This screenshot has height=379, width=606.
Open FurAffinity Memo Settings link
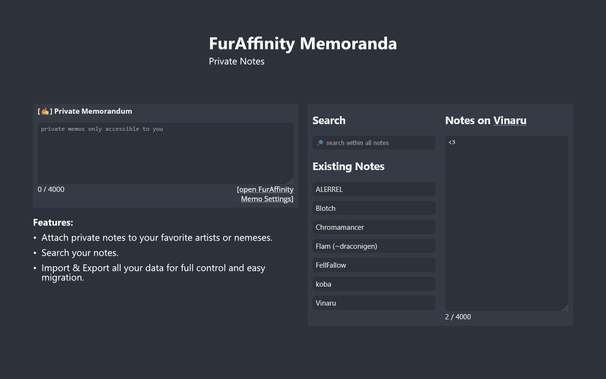pos(265,194)
